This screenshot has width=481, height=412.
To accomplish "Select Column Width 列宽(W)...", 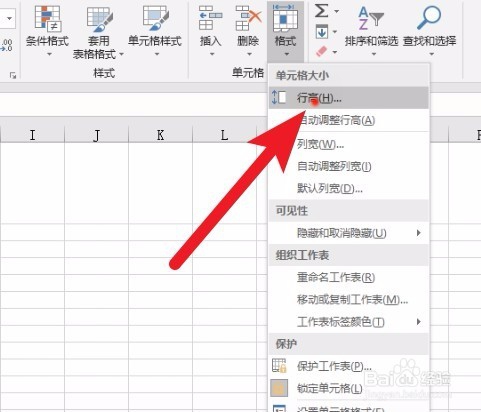I will [x=349, y=144].
